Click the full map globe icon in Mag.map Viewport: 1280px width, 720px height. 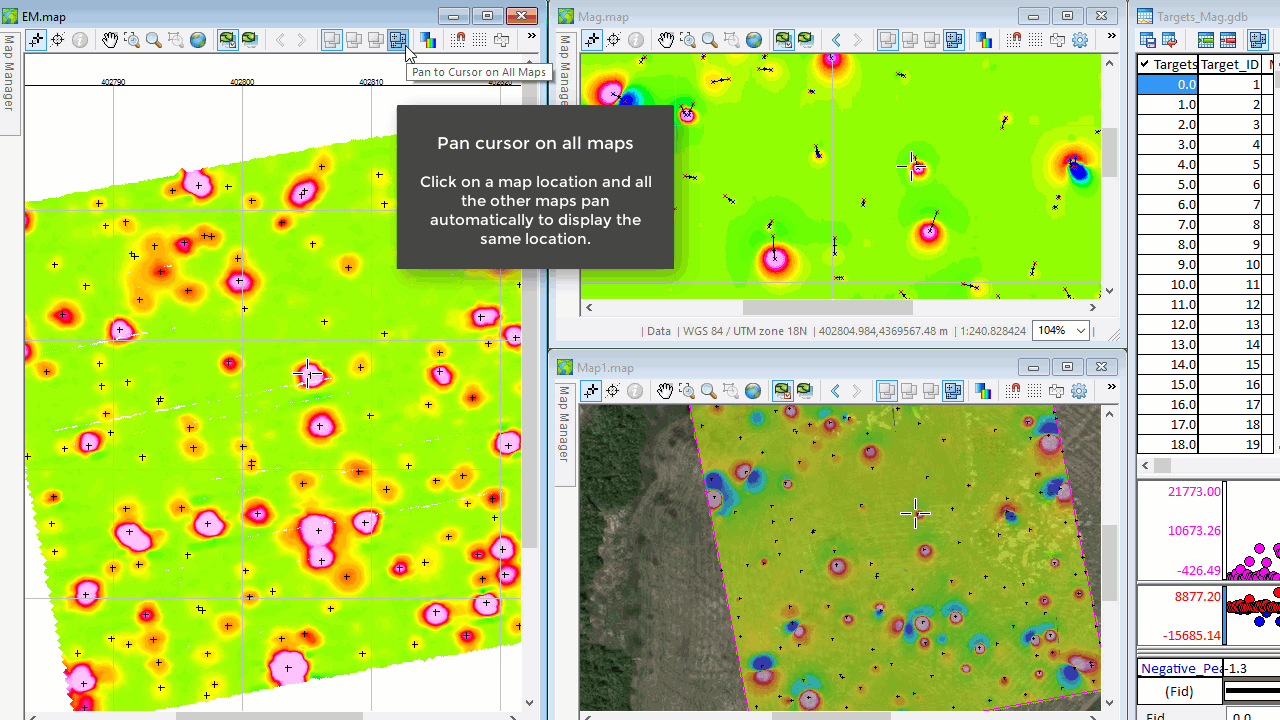[753, 40]
